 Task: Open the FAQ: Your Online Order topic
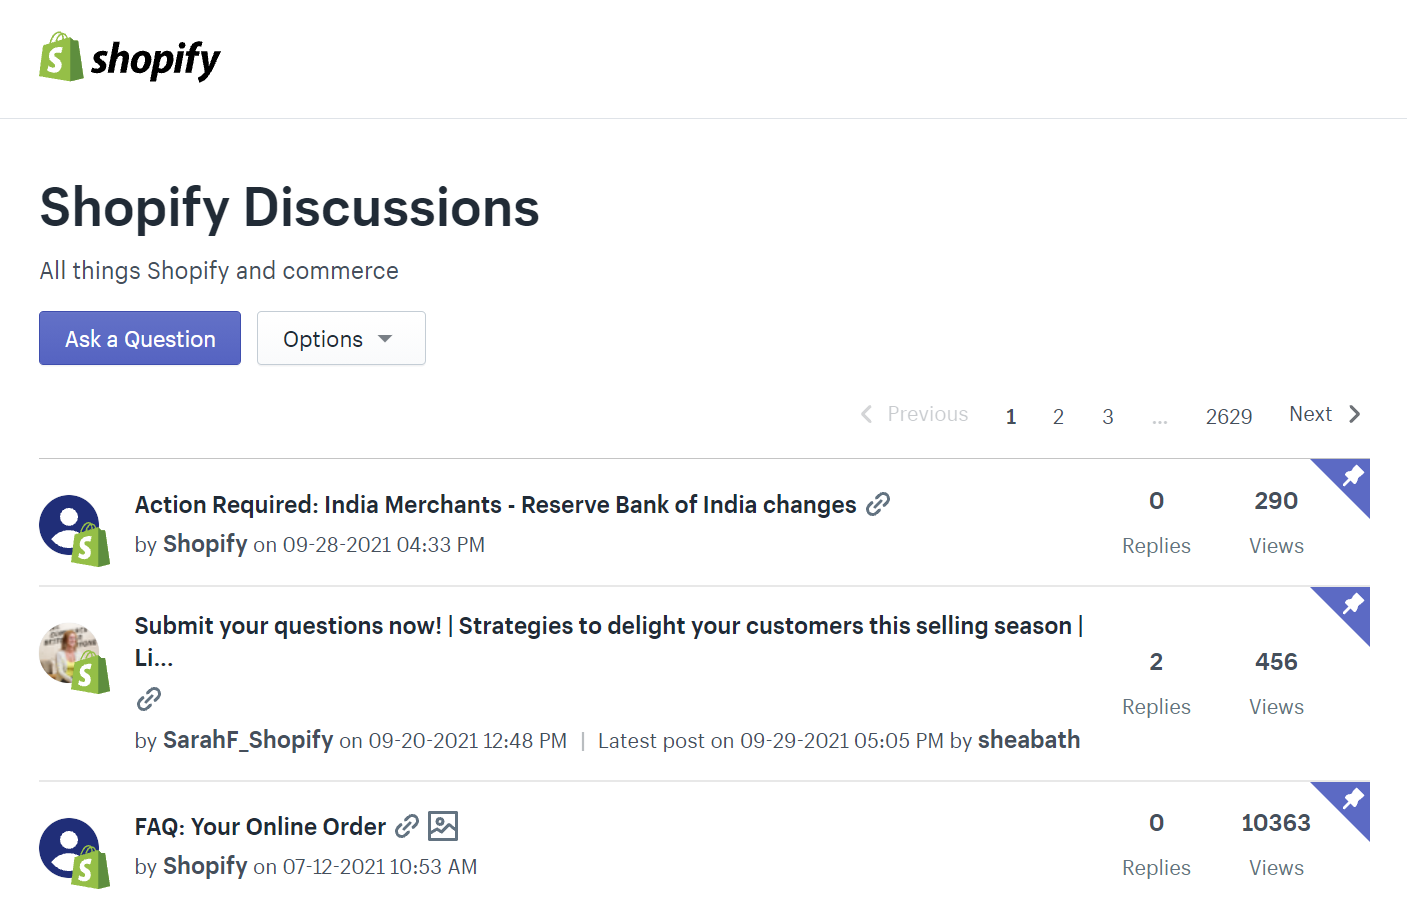(x=260, y=827)
